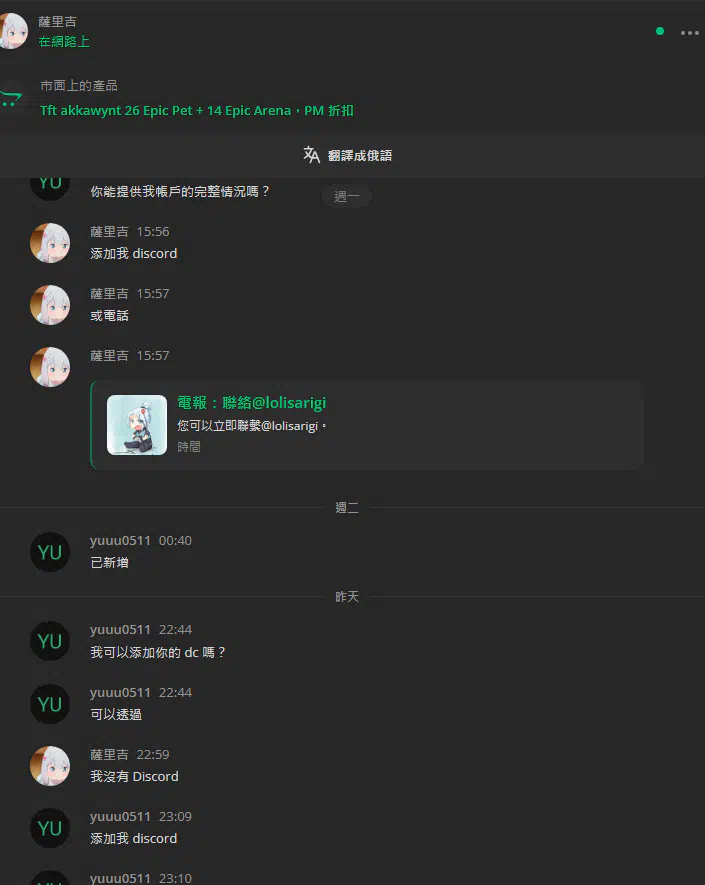
Task: Click the 昨天 date divider
Action: click(347, 597)
